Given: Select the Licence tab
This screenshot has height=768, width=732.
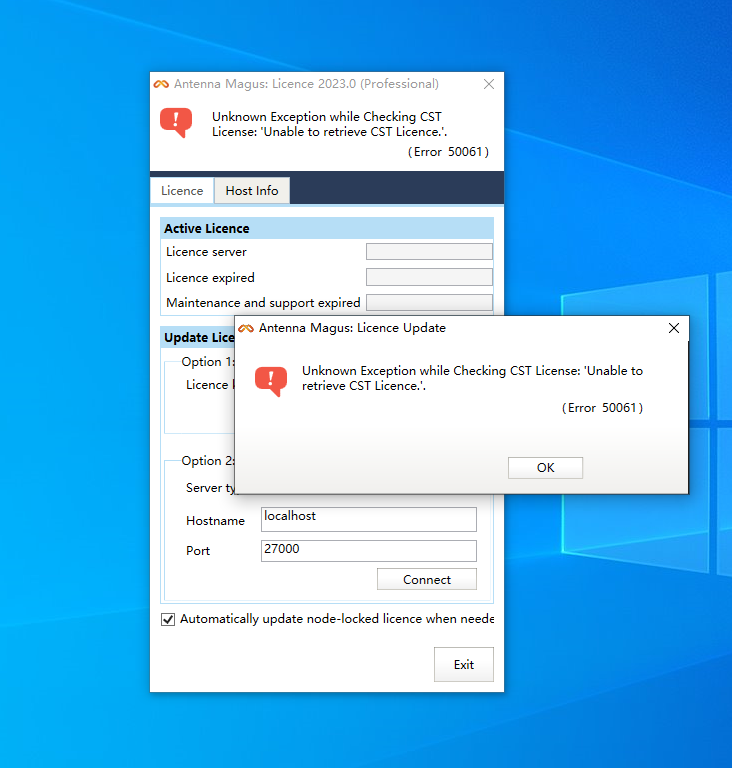Looking at the screenshot, I should coord(182,191).
